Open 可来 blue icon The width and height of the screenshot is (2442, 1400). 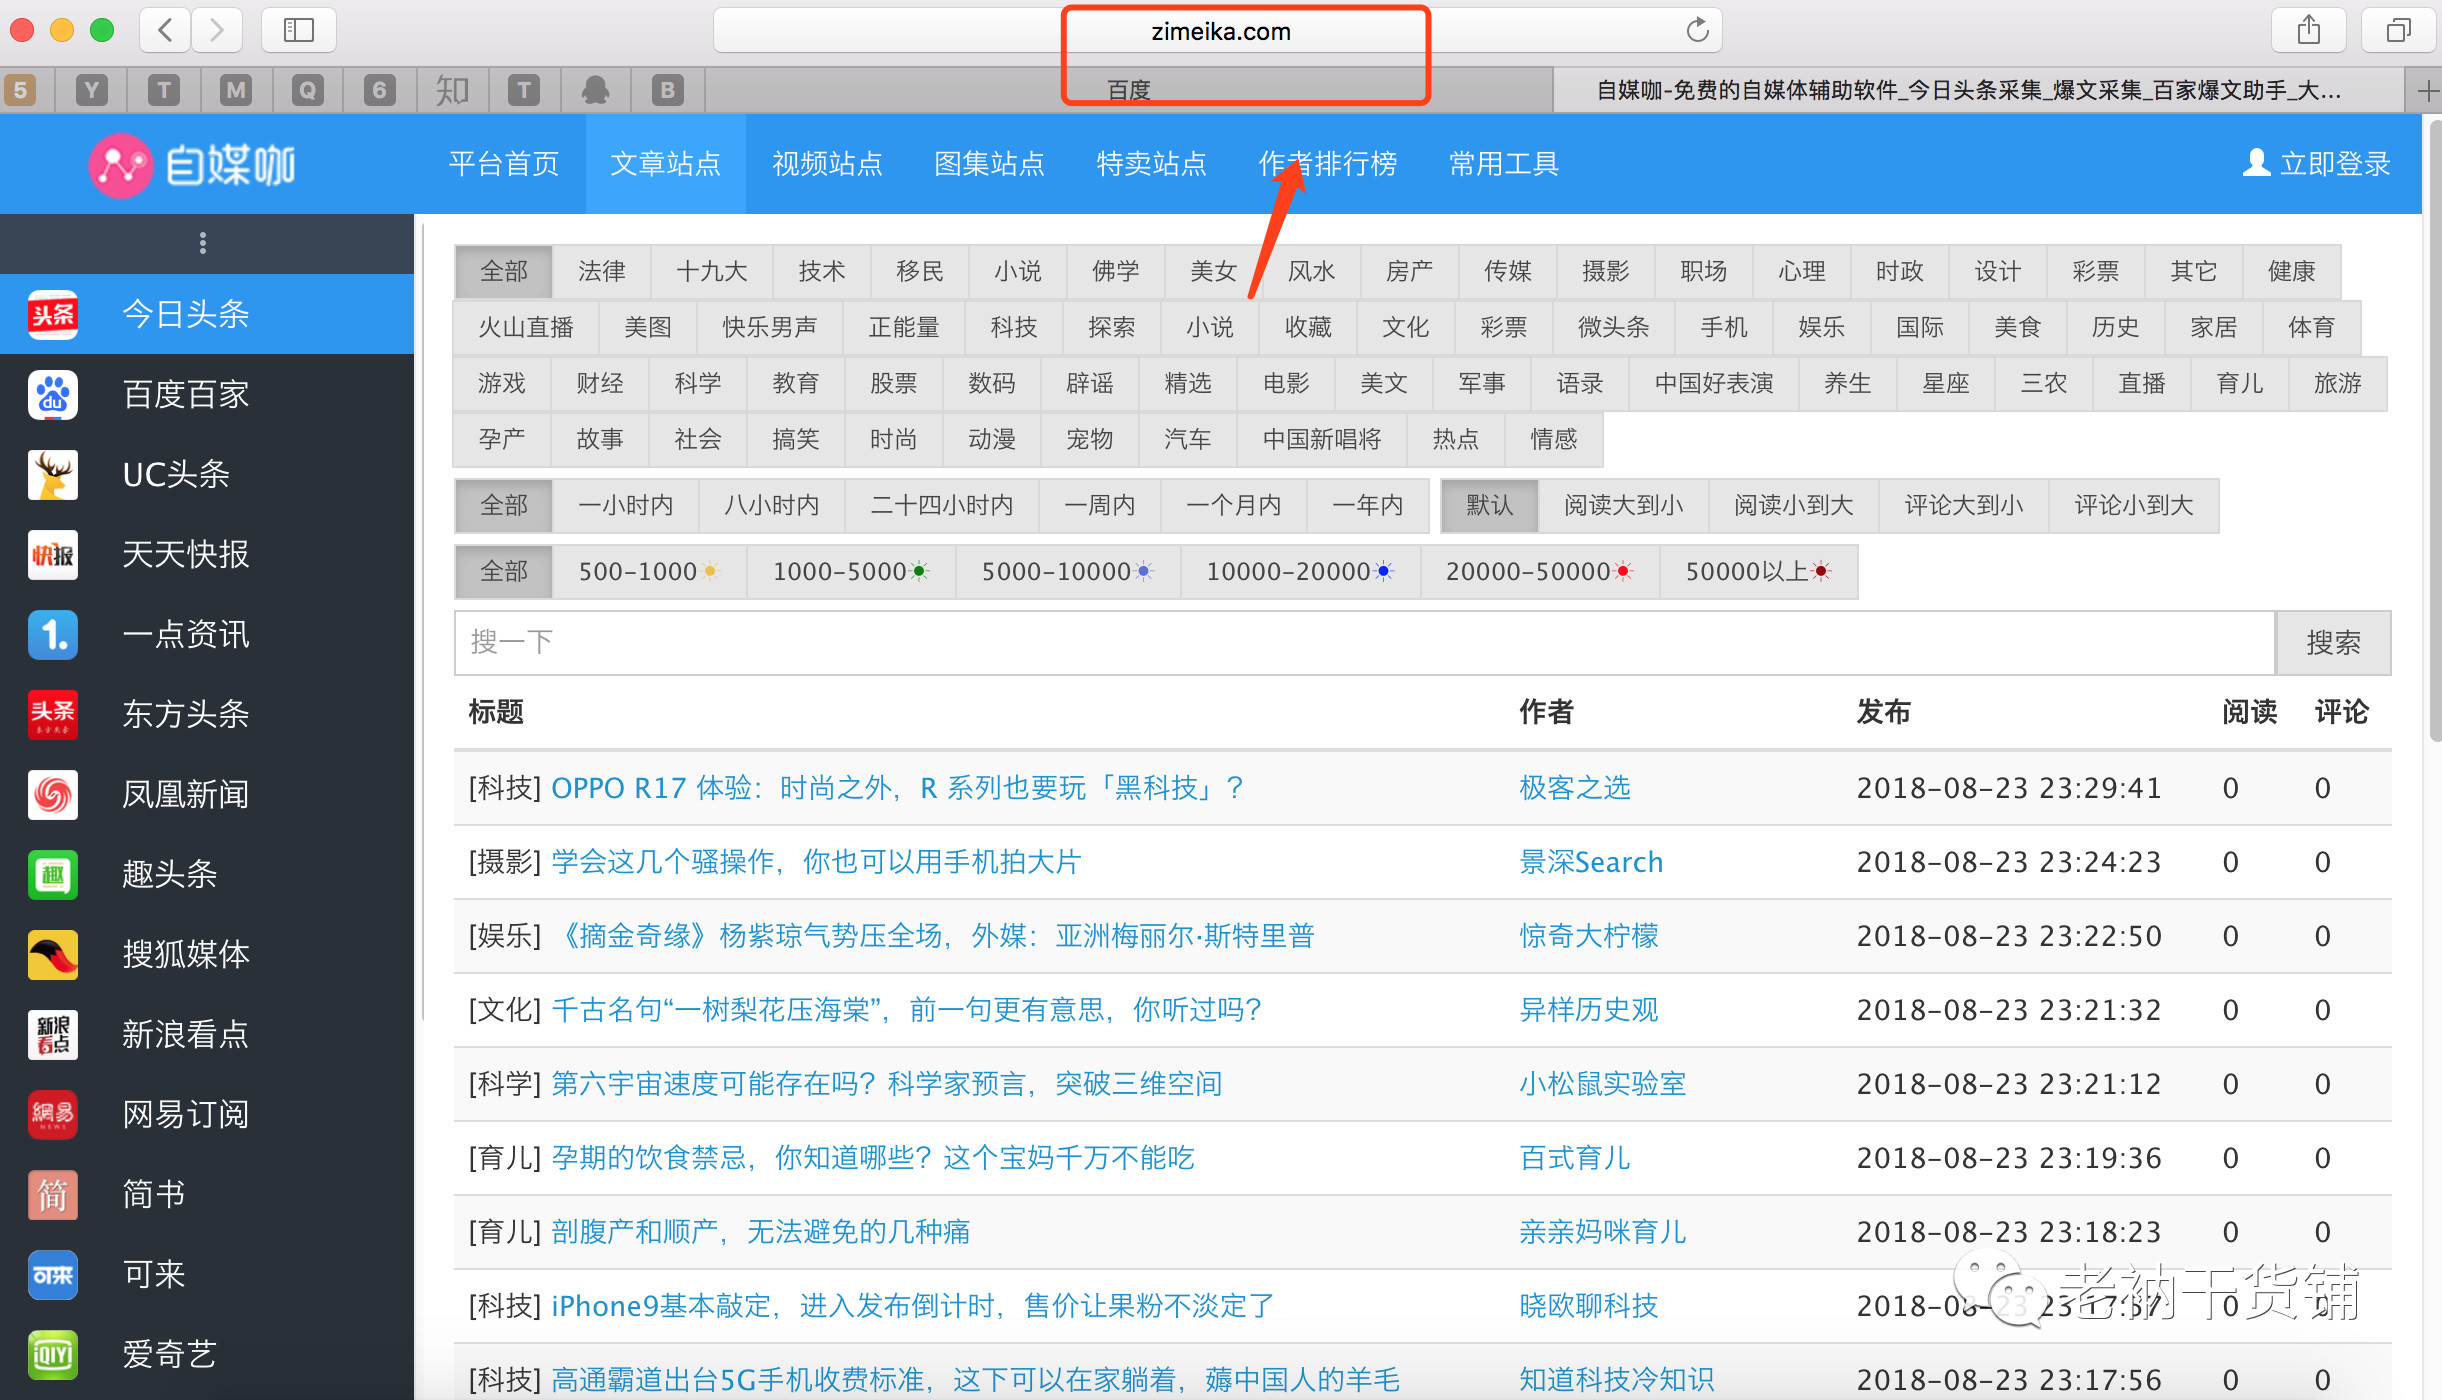coord(53,1274)
